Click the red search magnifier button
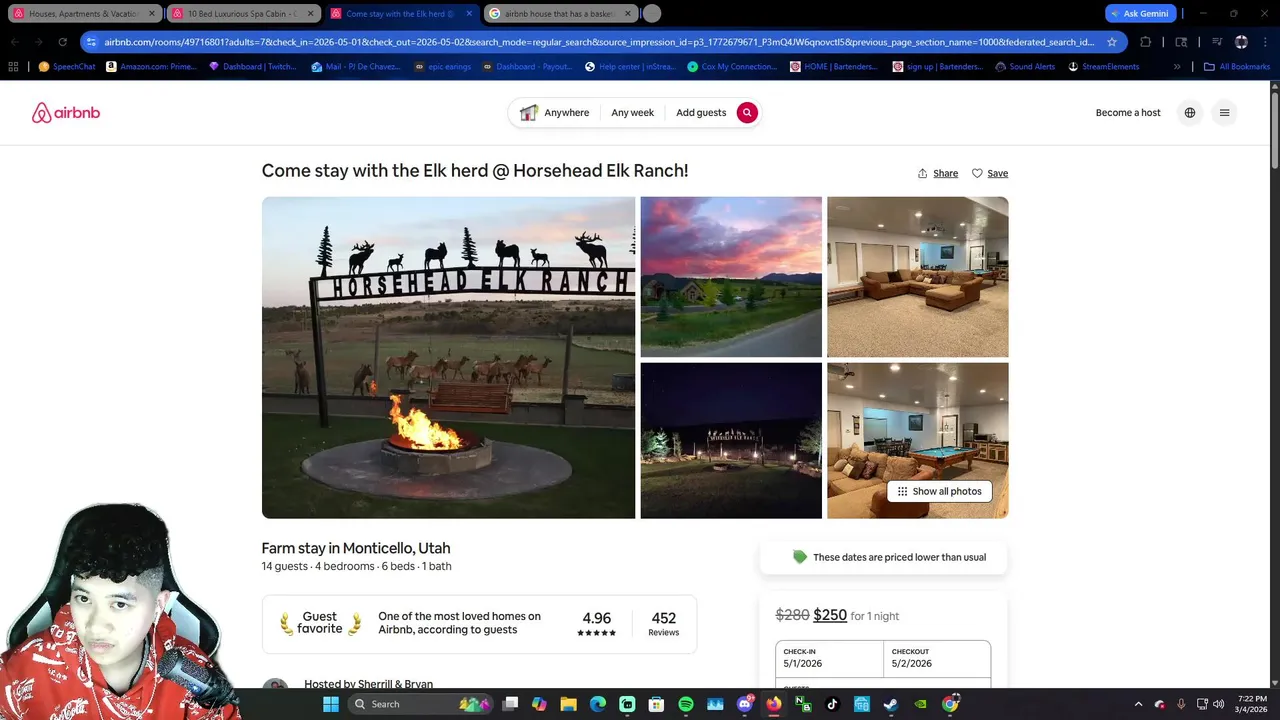This screenshot has height=720, width=1280. click(x=747, y=113)
